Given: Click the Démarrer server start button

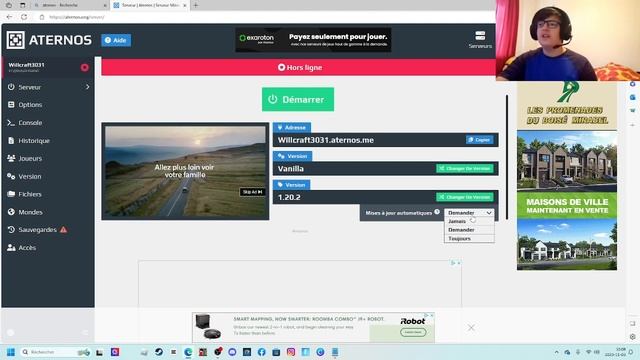Looking at the screenshot, I should tap(298, 99).
